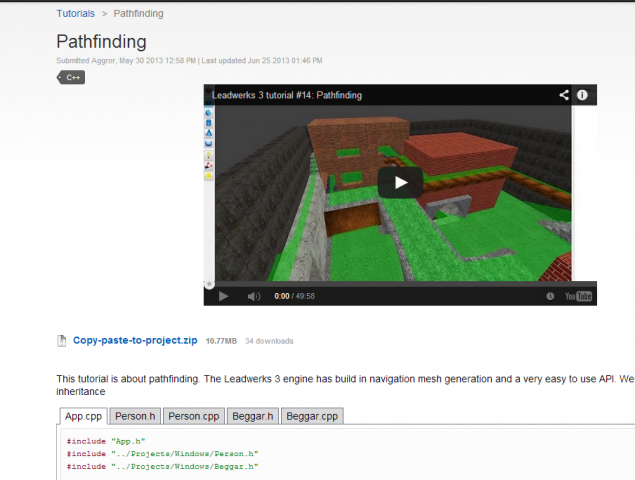Switch to the Person.cpp tab

click(x=194, y=416)
